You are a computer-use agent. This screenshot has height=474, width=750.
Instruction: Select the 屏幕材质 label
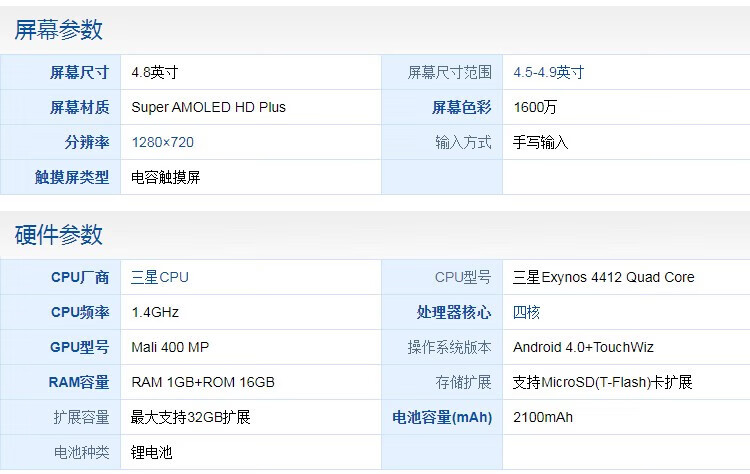[79, 107]
